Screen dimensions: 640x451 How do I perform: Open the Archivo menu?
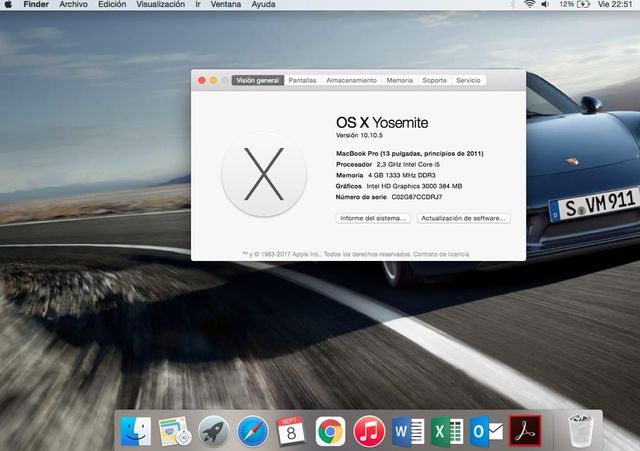click(x=73, y=4)
